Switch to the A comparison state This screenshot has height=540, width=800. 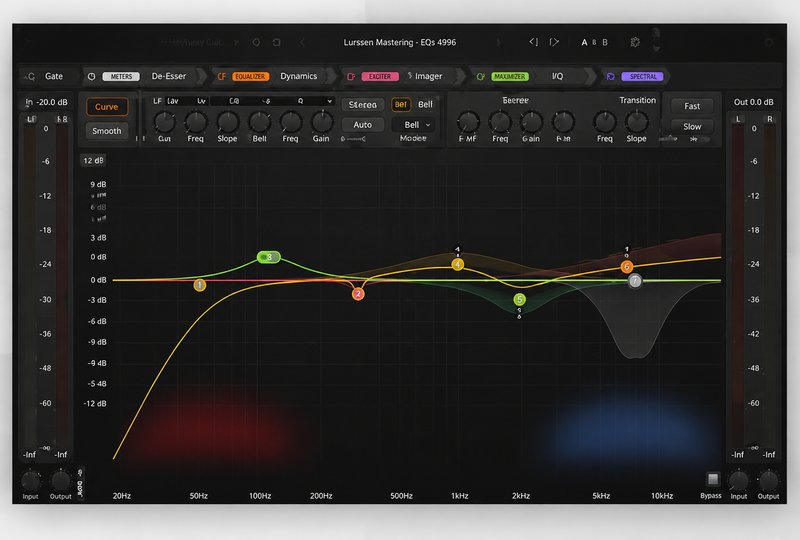click(584, 42)
